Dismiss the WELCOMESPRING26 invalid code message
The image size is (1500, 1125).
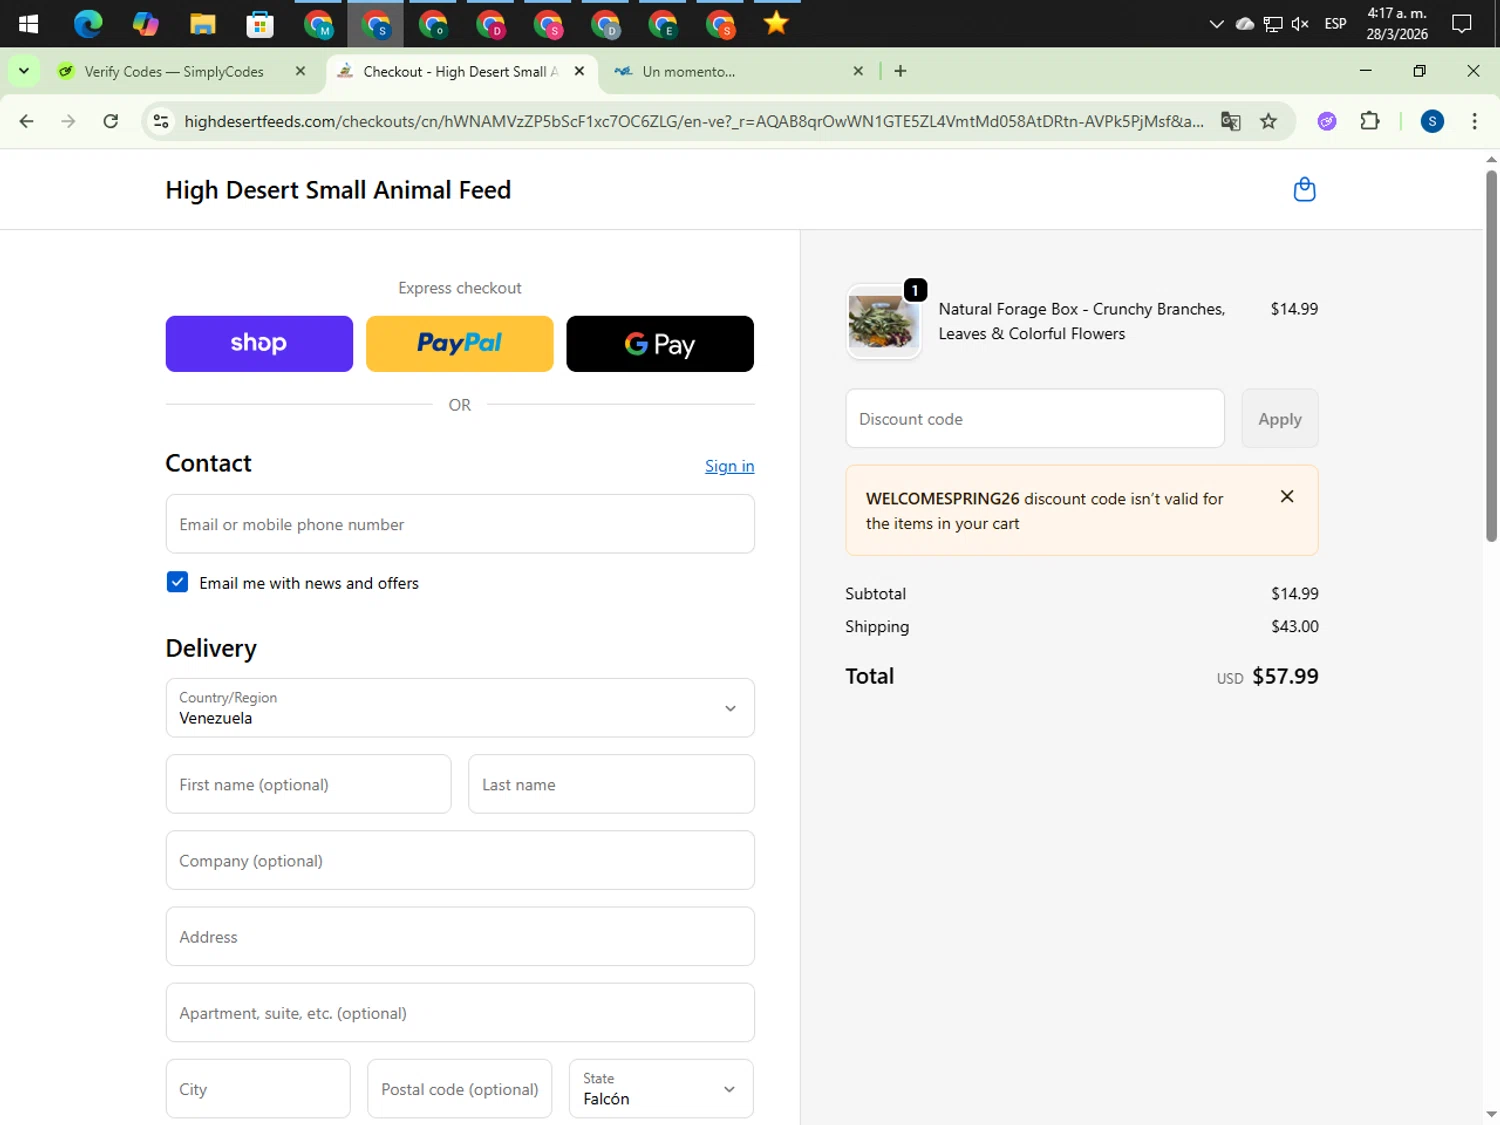pyautogui.click(x=1287, y=497)
